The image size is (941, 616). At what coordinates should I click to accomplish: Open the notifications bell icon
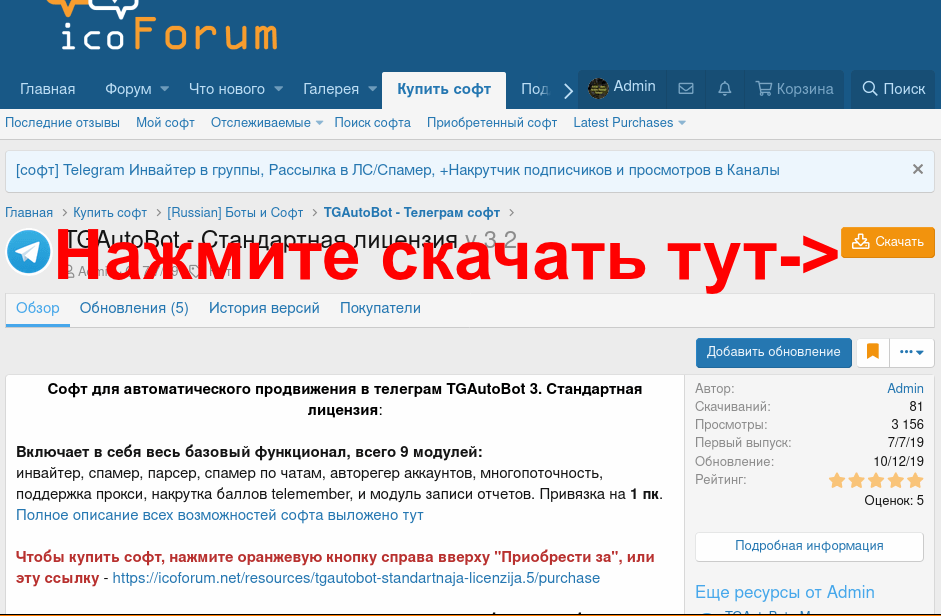pyautogui.click(x=725, y=89)
